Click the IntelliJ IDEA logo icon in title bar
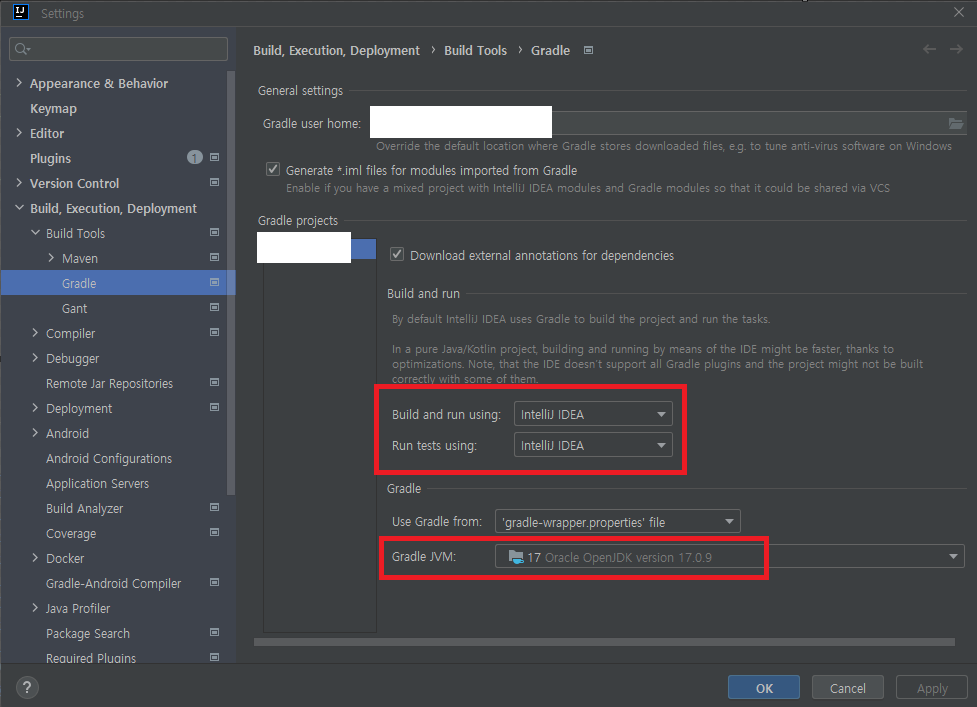Screen dimensions: 977x707 click(x=21, y=12)
